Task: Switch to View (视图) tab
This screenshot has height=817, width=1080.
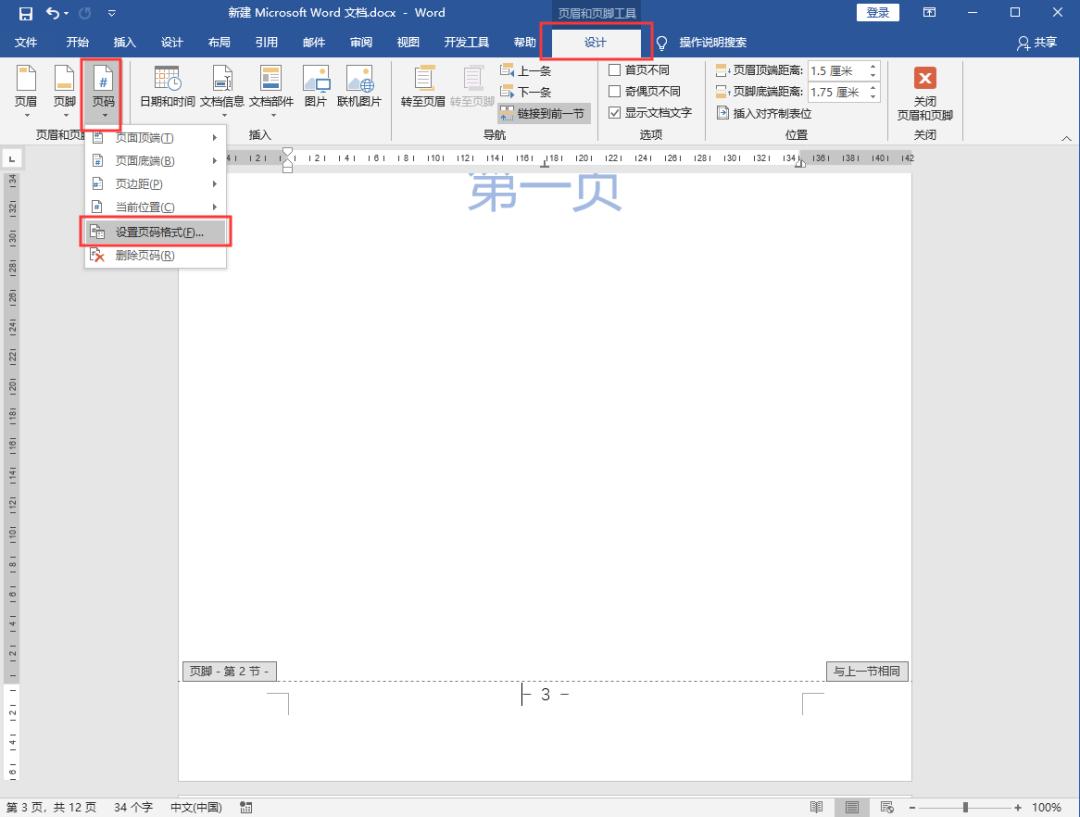Action: [408, 43]
